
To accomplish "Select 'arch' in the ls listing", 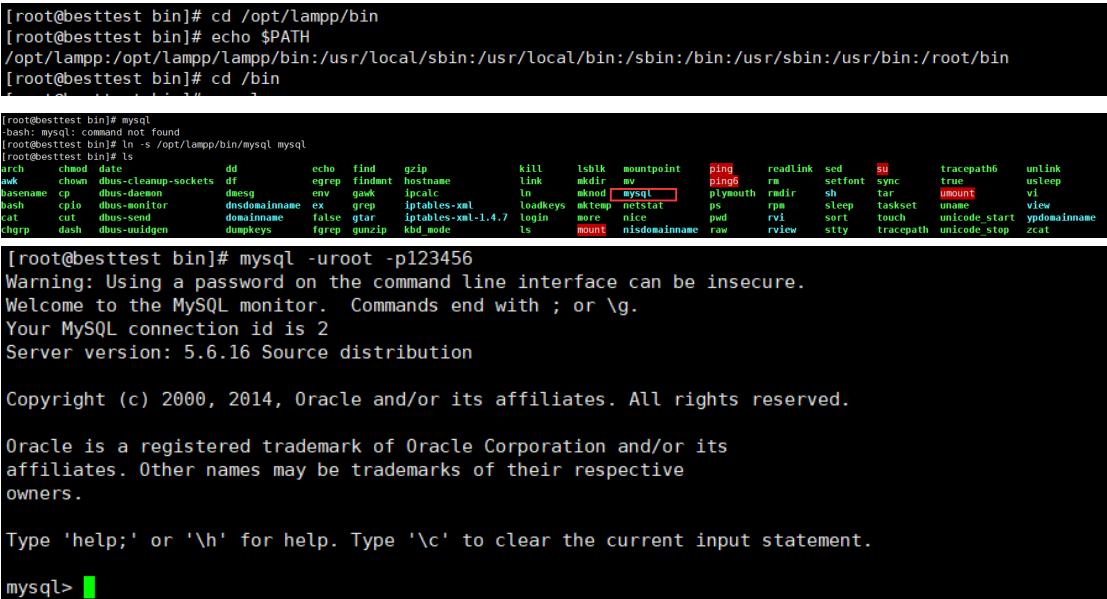I will click(13, 169).
